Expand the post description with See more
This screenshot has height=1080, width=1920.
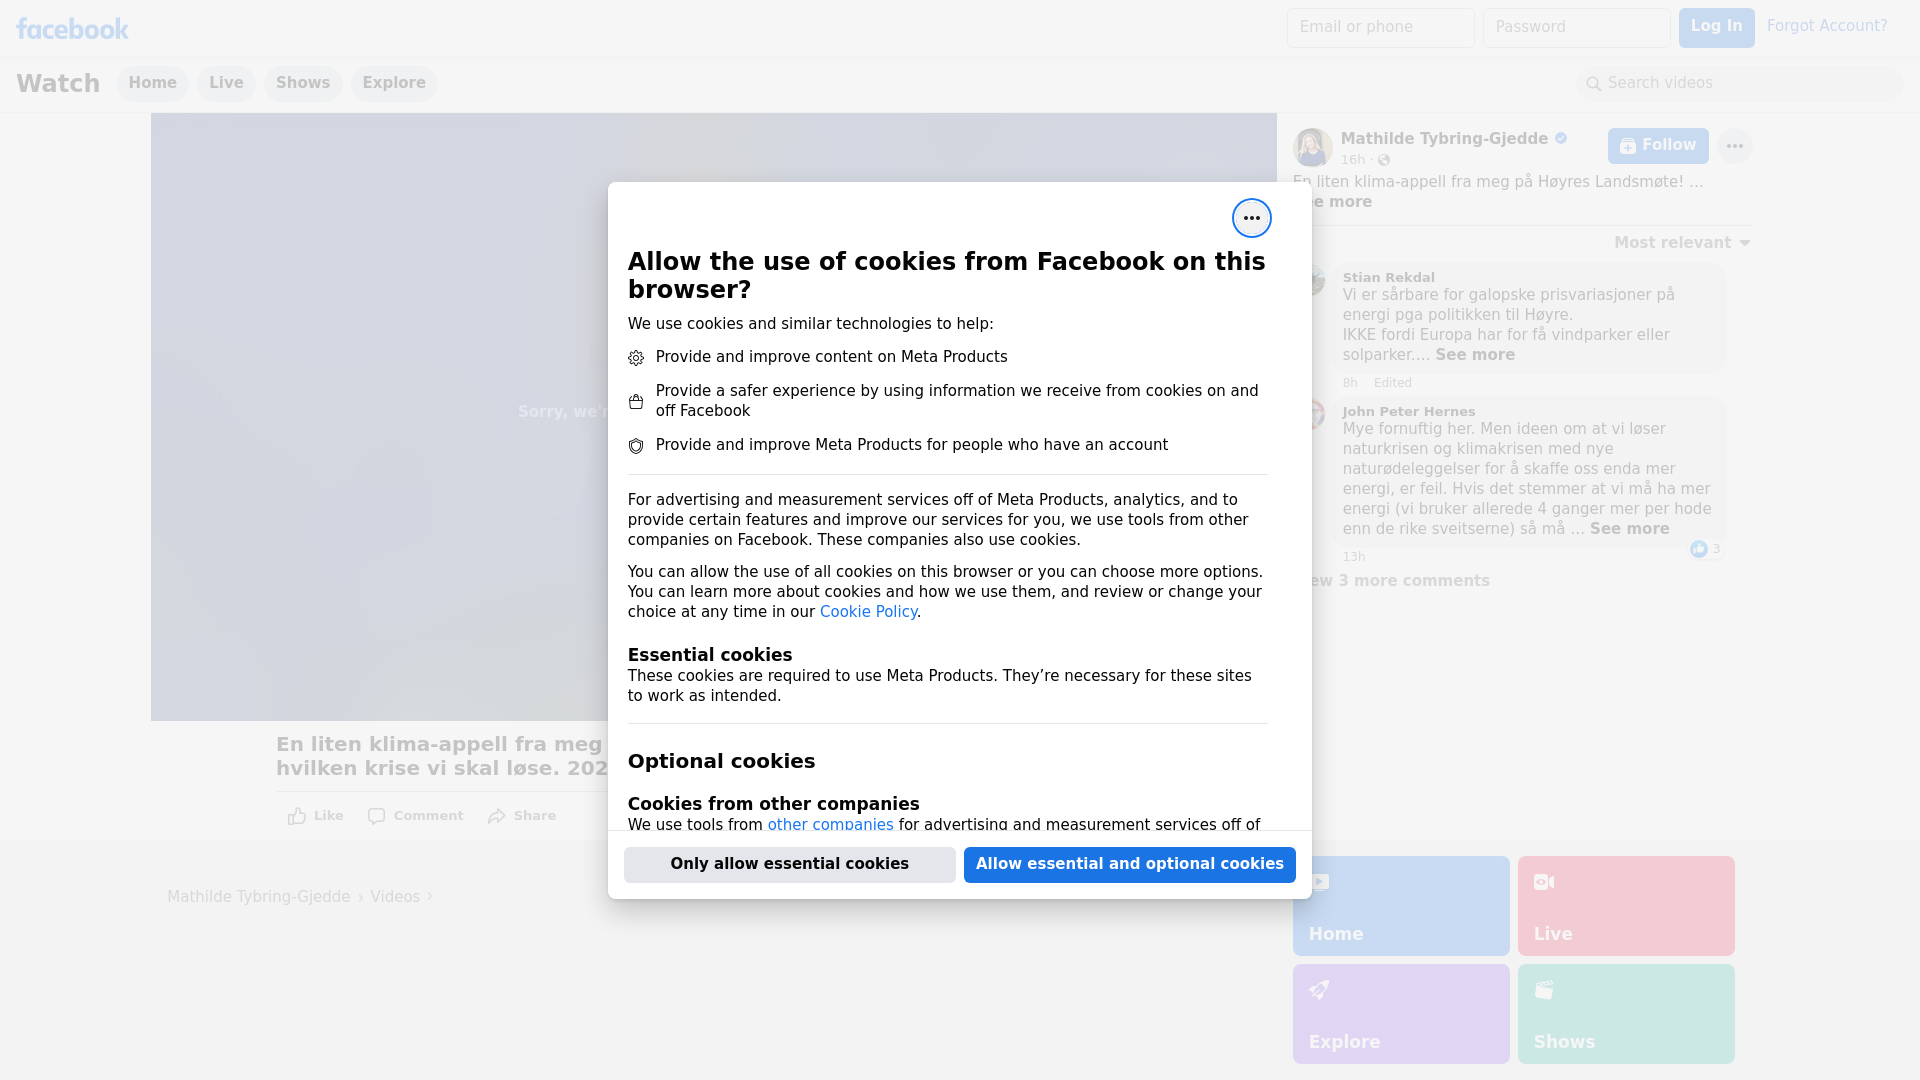[x=1340, y=202]
